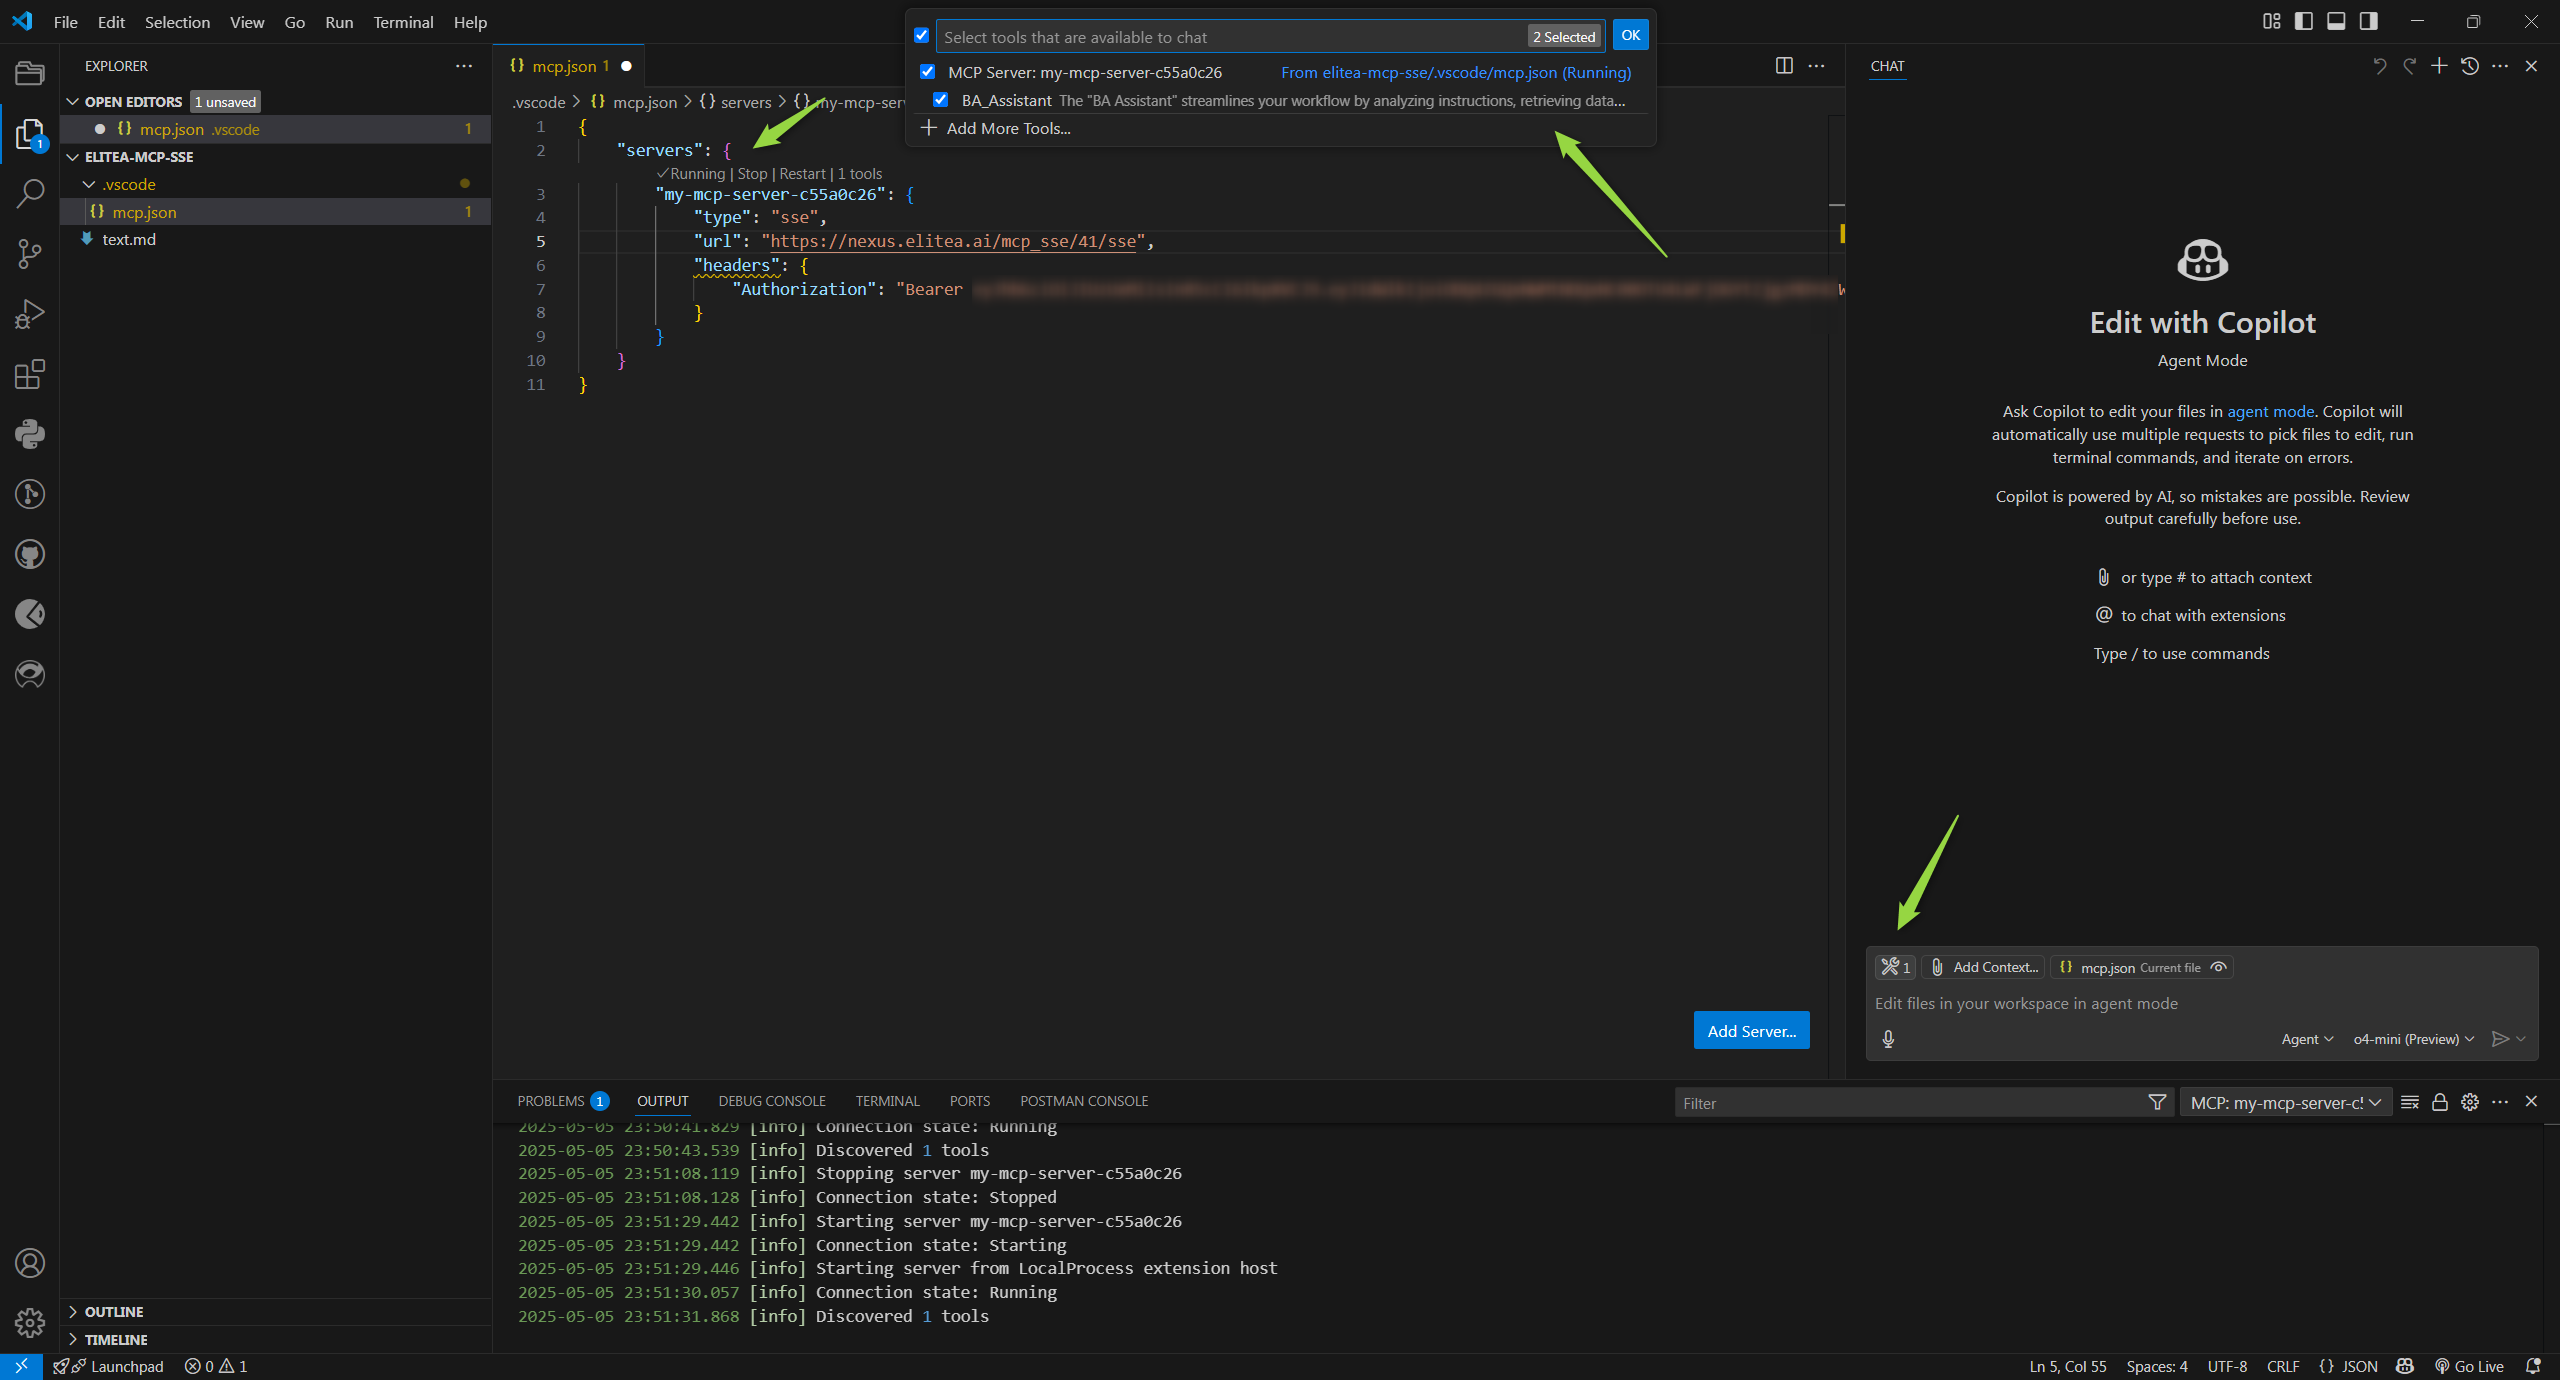Screen dimensions: 2560x1380
Task: Click the notifications bell in status bar
Action: point(2533,1366)
